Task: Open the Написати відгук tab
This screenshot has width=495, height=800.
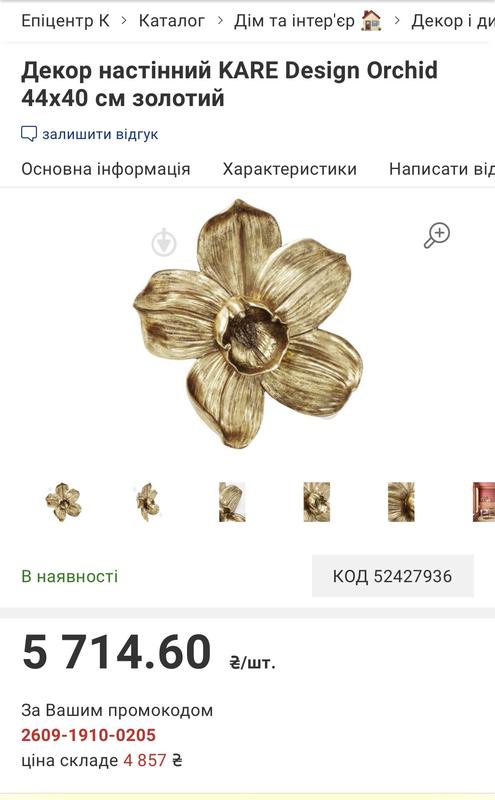Action: click(442, 169)
